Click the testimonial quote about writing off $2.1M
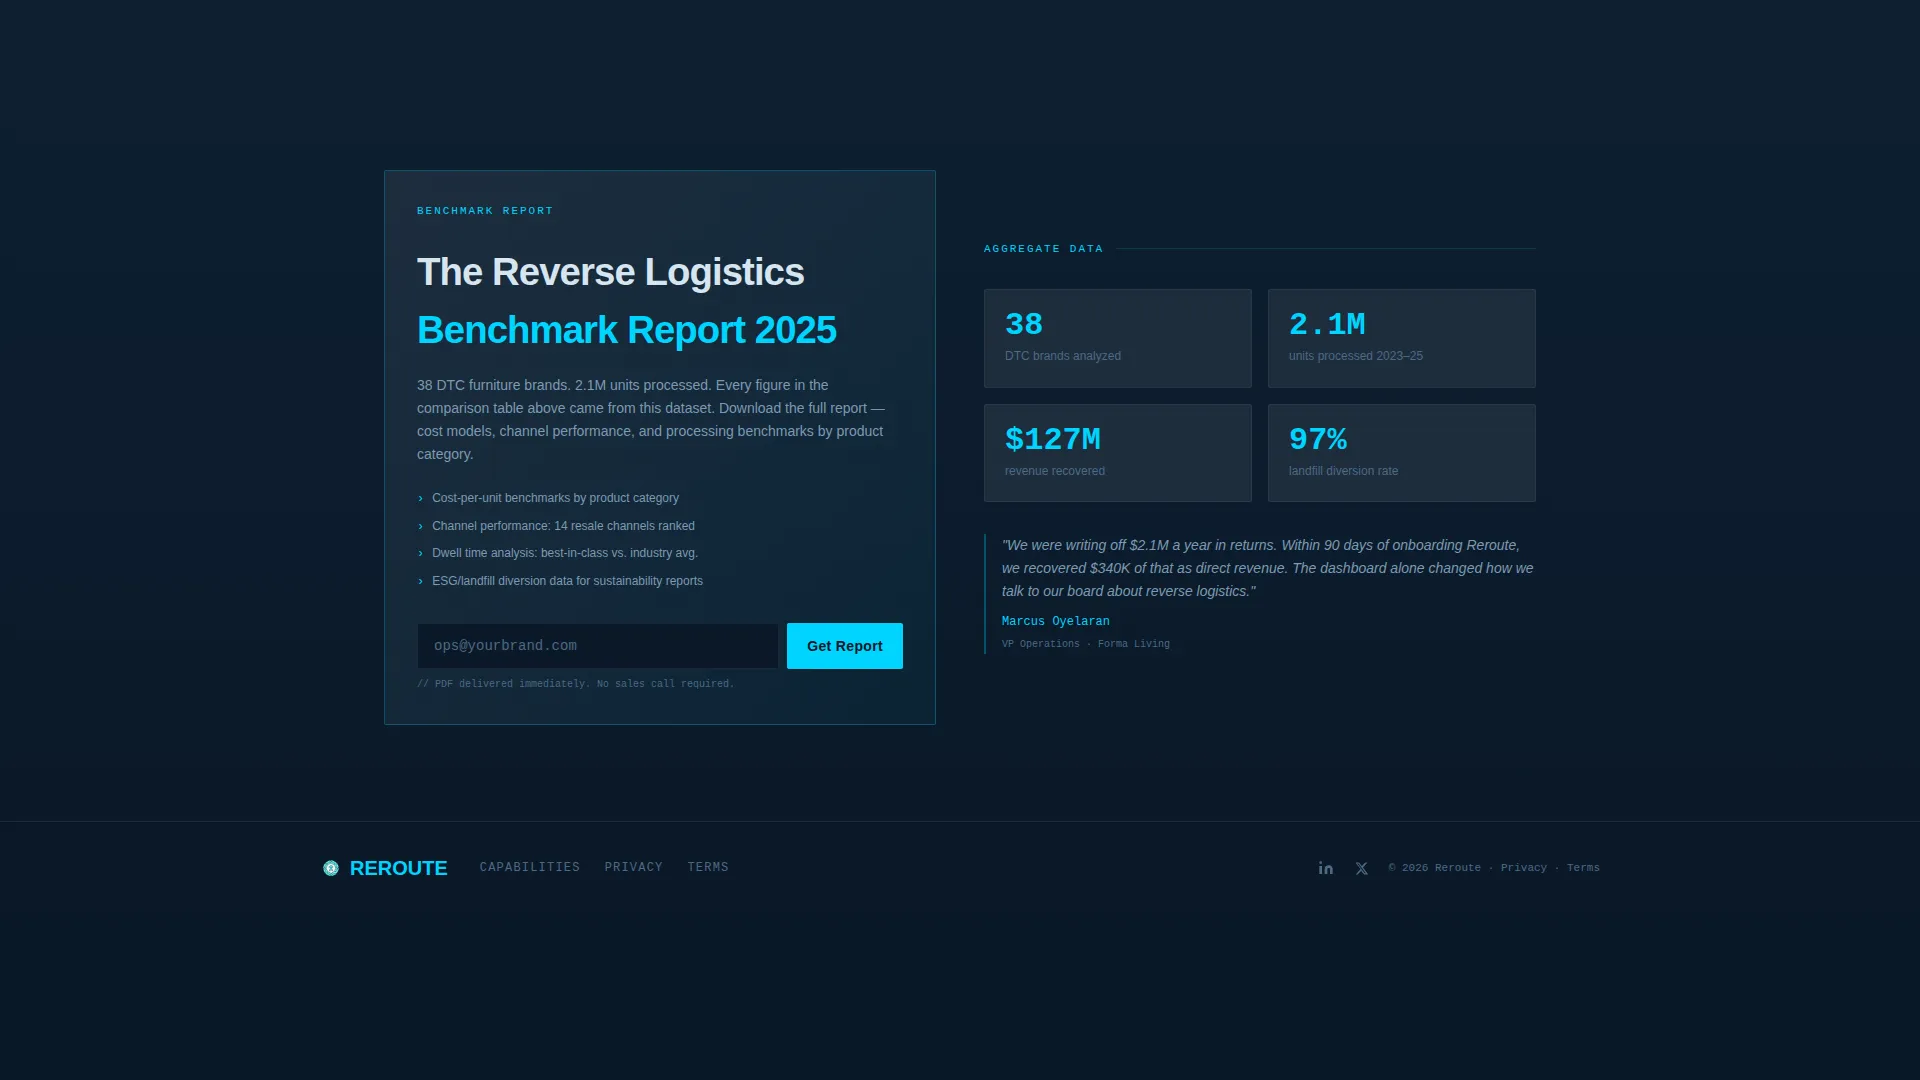Screen dimensions: 1920x1080 coord(1267,568)
